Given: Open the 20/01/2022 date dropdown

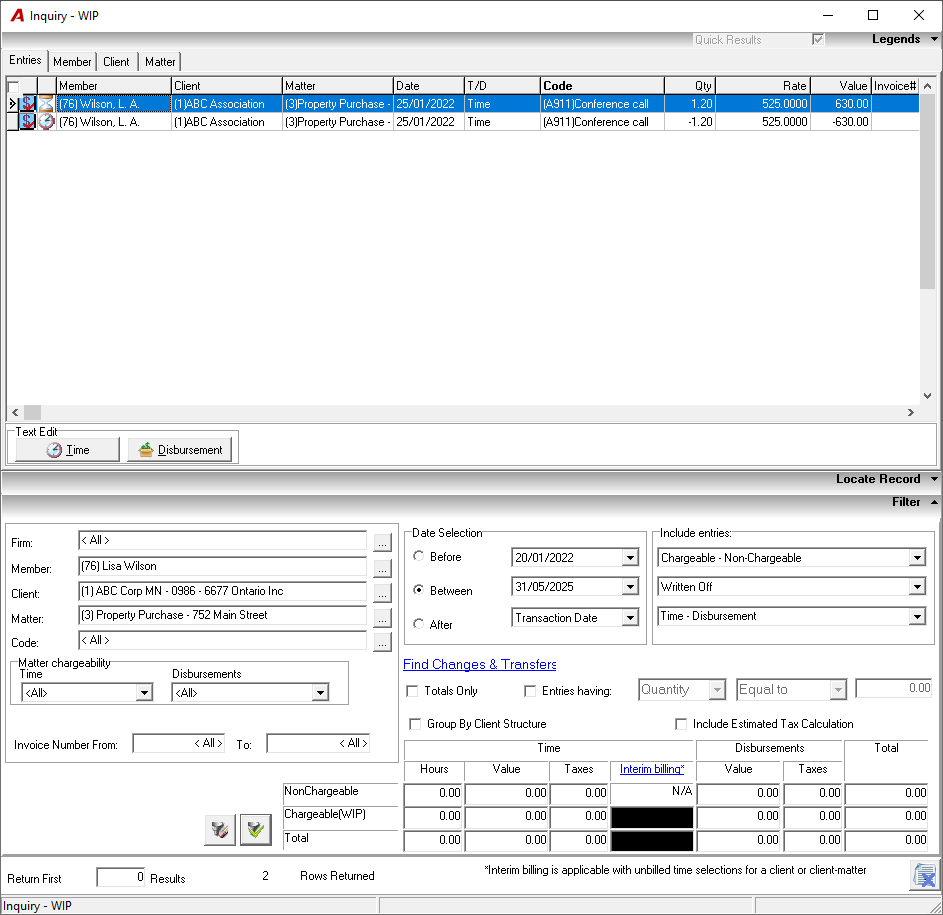Looking at the screenshot, I should point(630,558).
